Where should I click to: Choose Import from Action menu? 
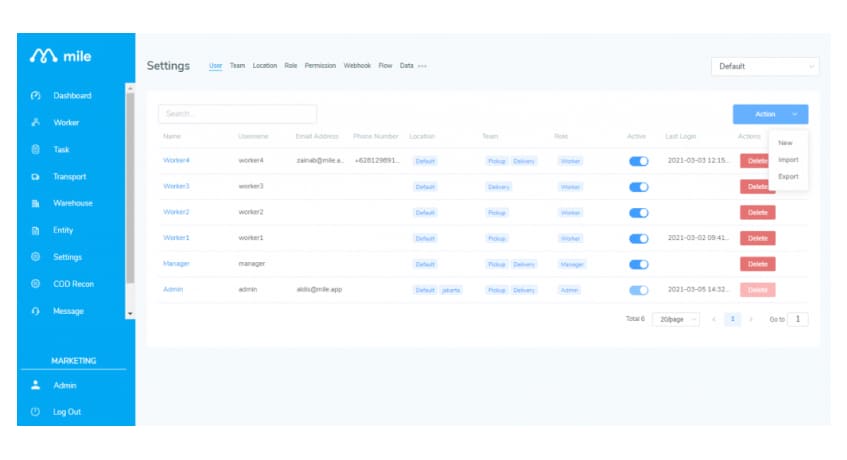tap(788, 160)
